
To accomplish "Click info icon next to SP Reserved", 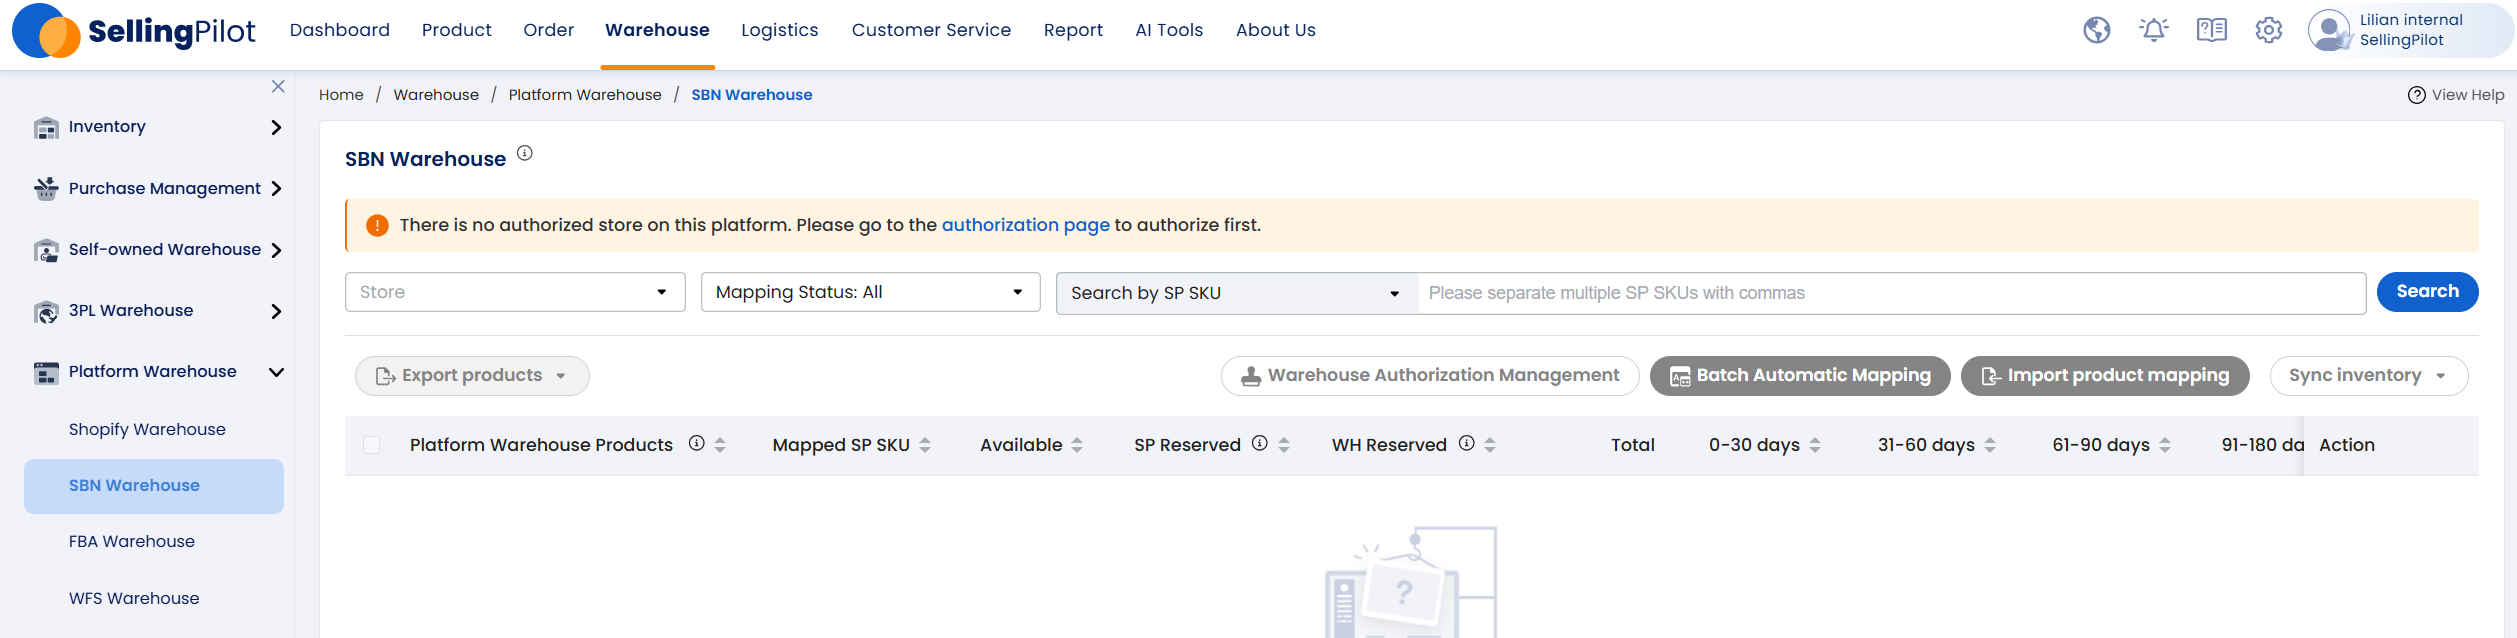I will (x=1260, y=443).
